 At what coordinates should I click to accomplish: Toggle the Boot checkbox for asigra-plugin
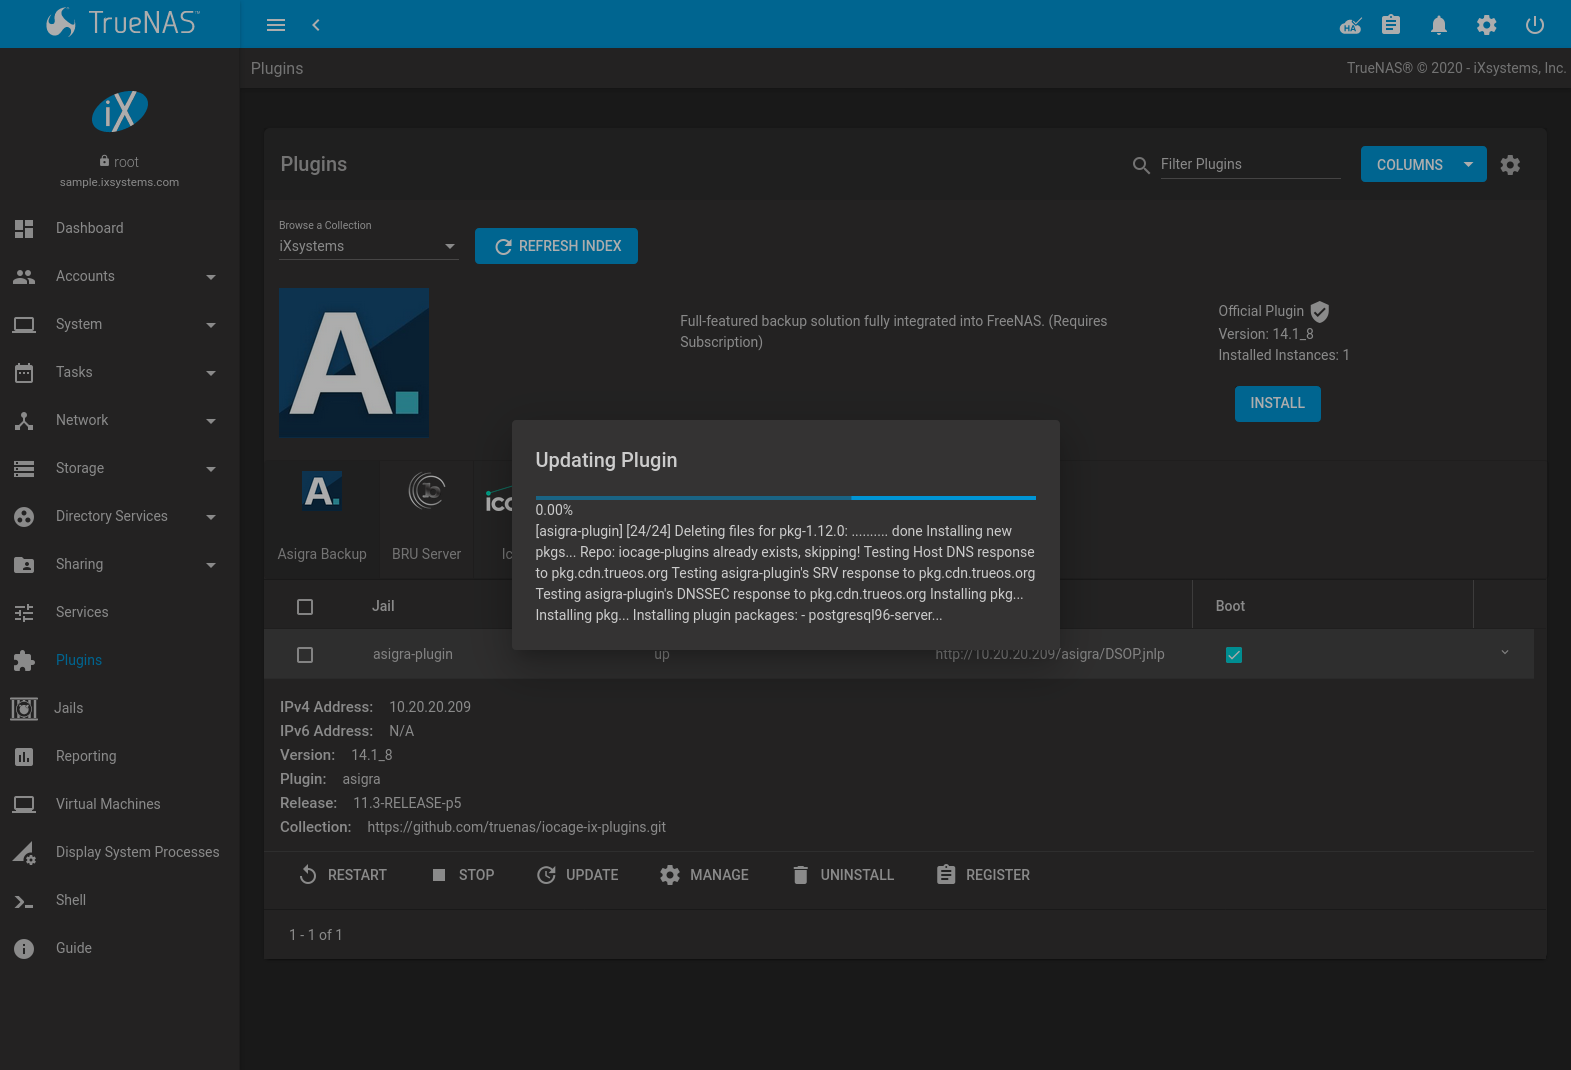pos(1234,655)
